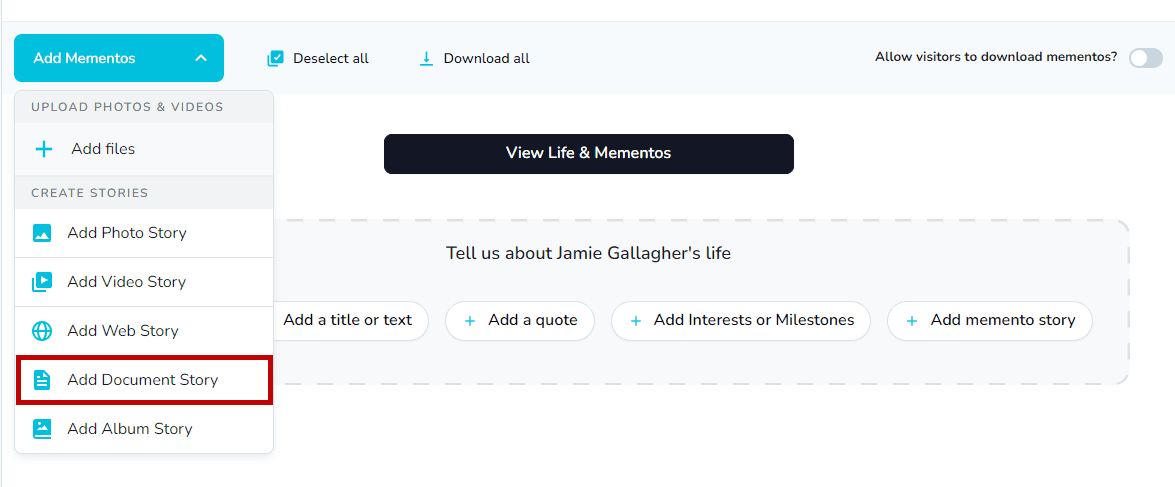
Task: Toggle Allow visitors to download mementos
Action: coord(1145,58)
